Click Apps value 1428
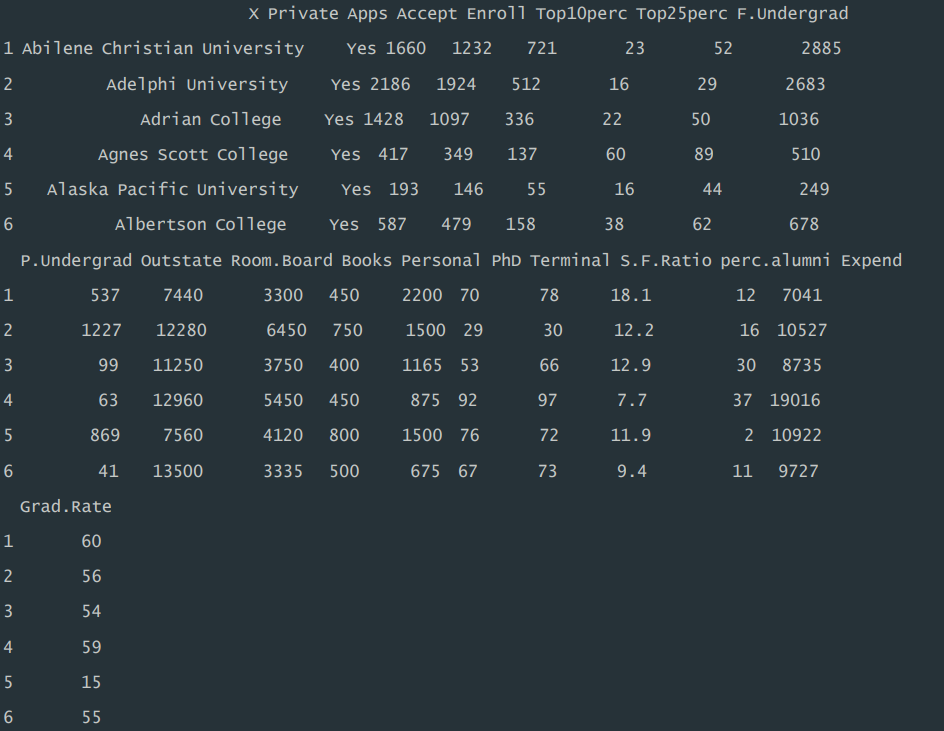 pos(384,119)
